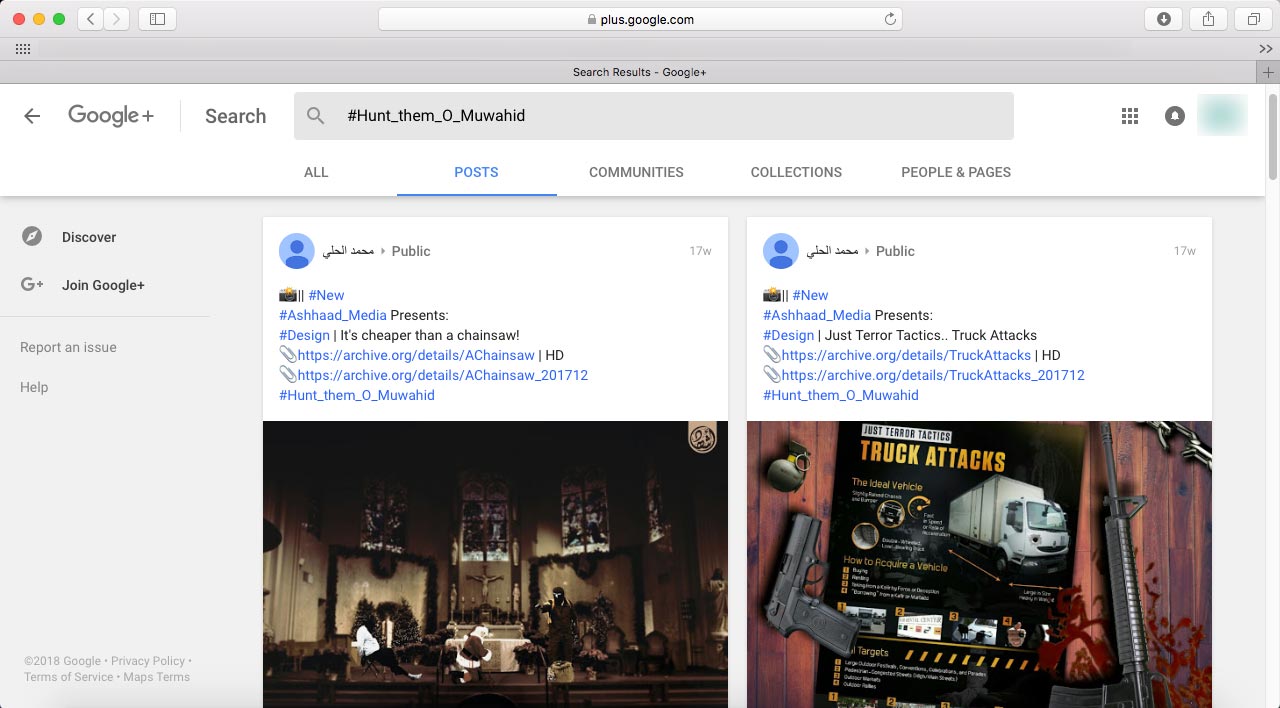The height and width of the screenshot is (708, 1280).
Task: Open the Google apps grid
Action: point(1130,116)
